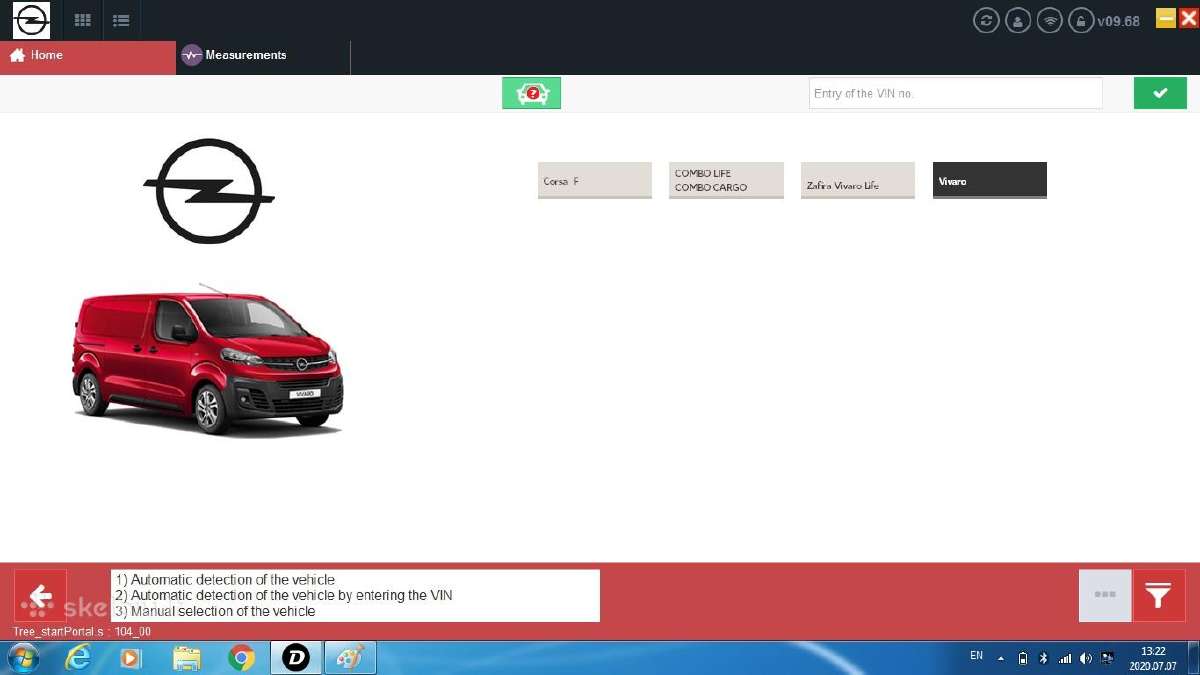The width and height of the screenshot is (1200, 675).
Task: Click the Opel logo in the title bar
Action: [x=32, y=20]
